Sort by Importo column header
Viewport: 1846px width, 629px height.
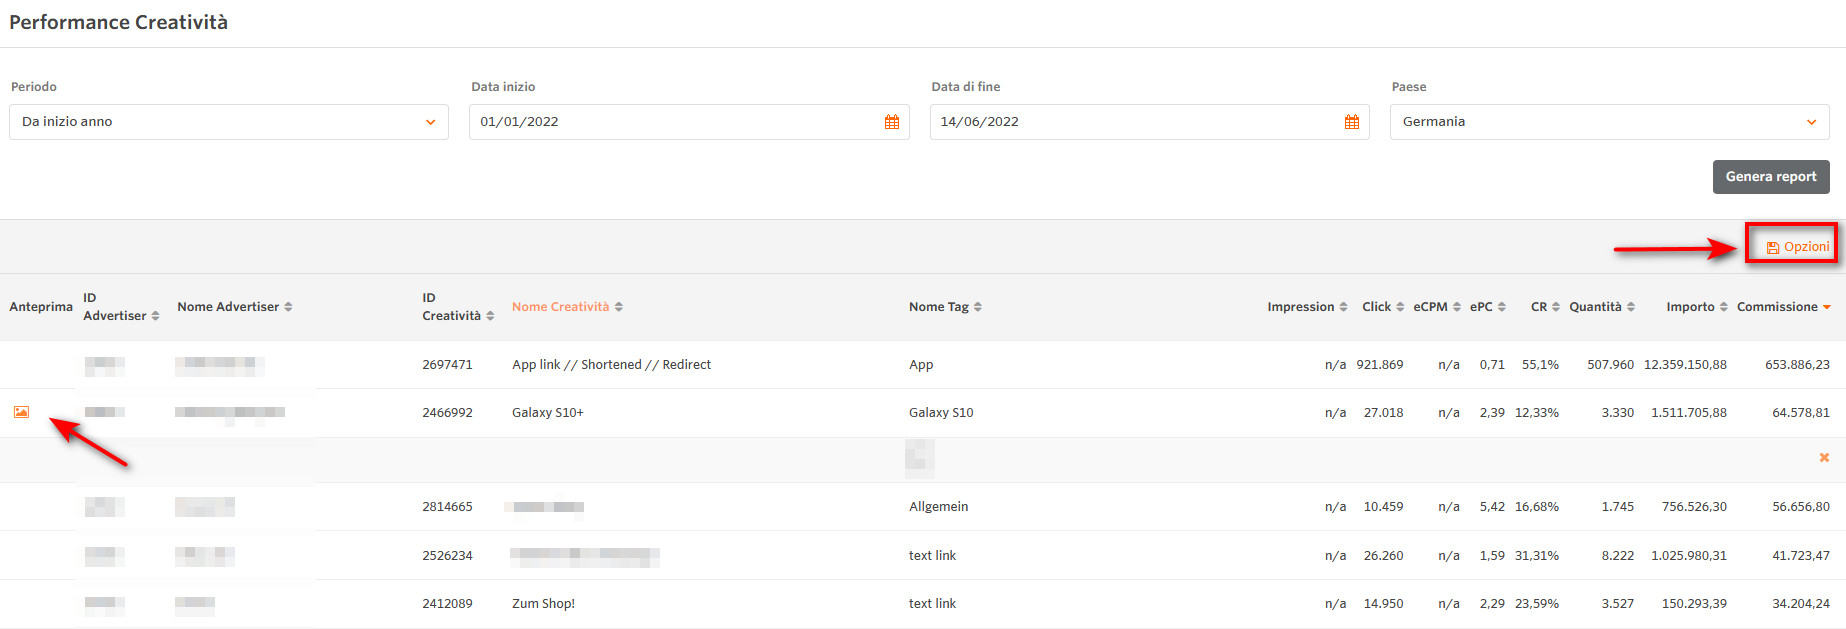pos(1690,307)
